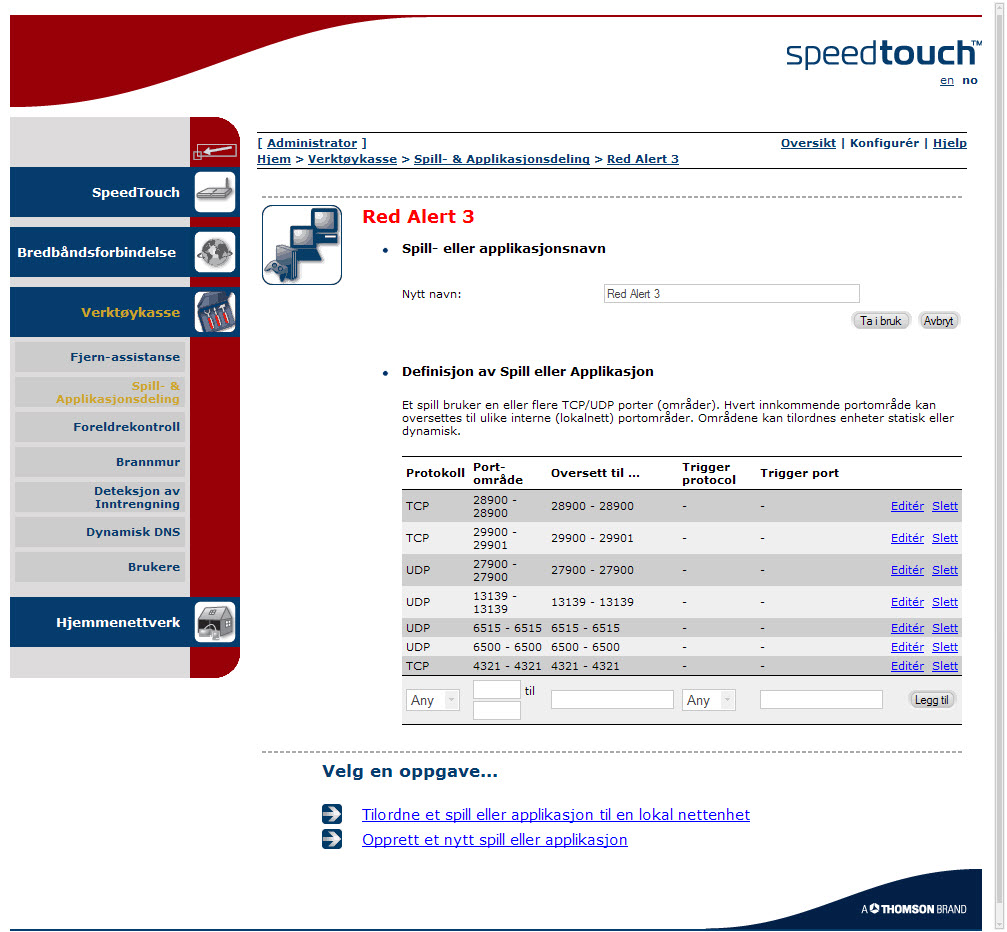Viewport: 1007px width, 932px height.
Task: Delete the TCP 28900 port rule
Action: coord(945,506)
